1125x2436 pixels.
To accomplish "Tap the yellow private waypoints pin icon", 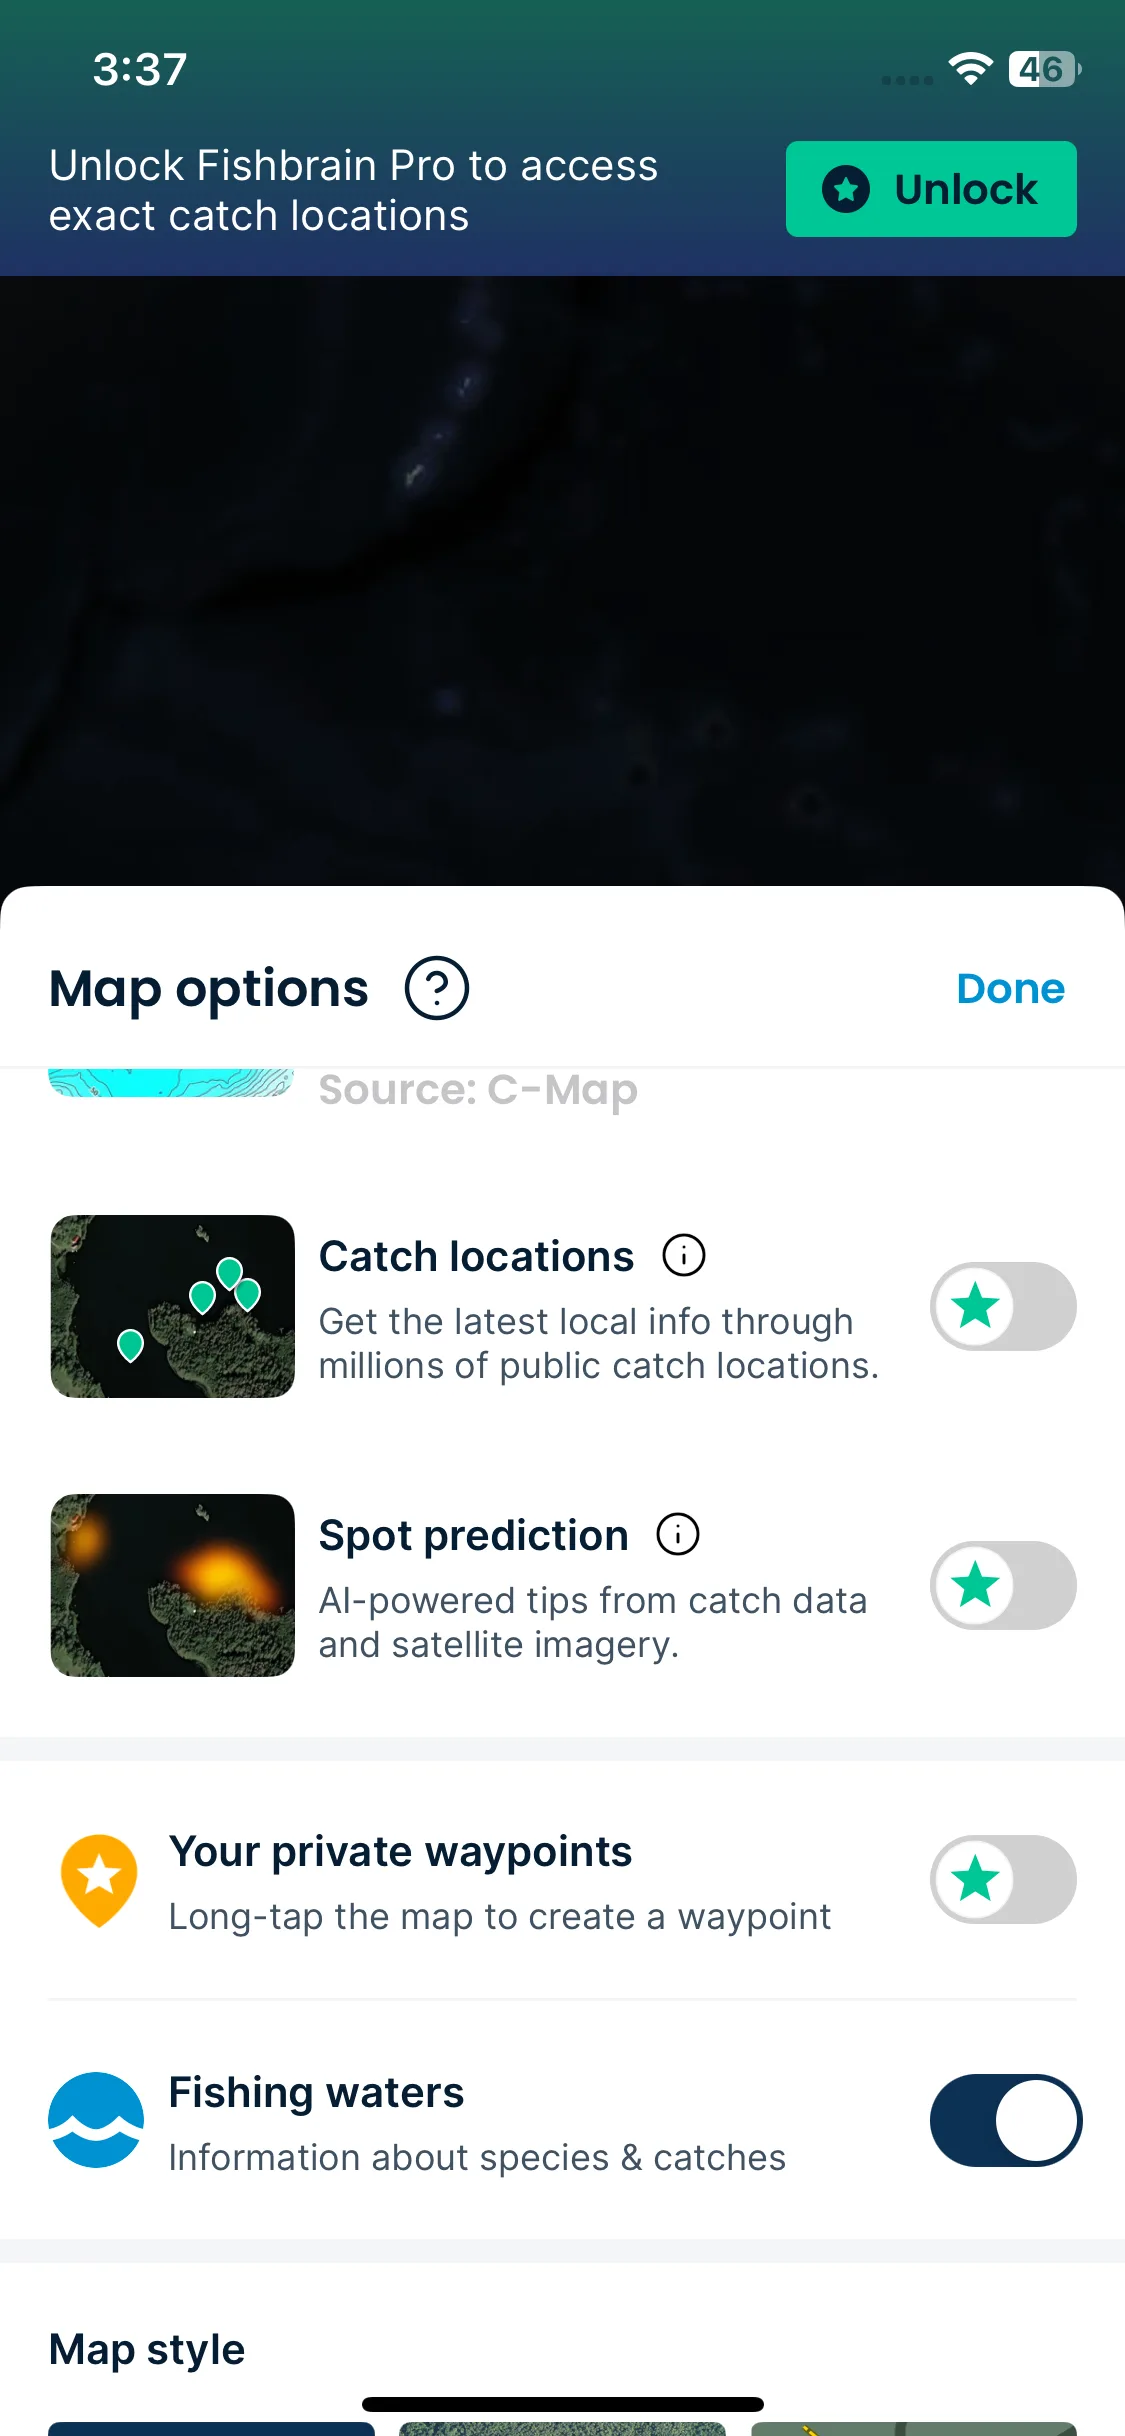I will click(x=99, y=1880).
